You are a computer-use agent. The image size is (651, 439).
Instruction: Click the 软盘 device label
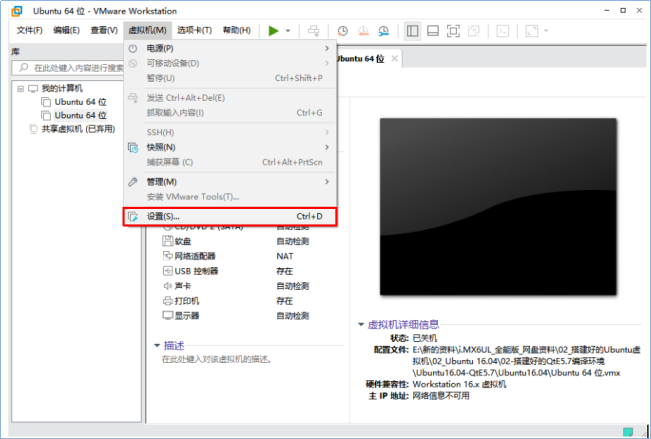pos(183,241)
